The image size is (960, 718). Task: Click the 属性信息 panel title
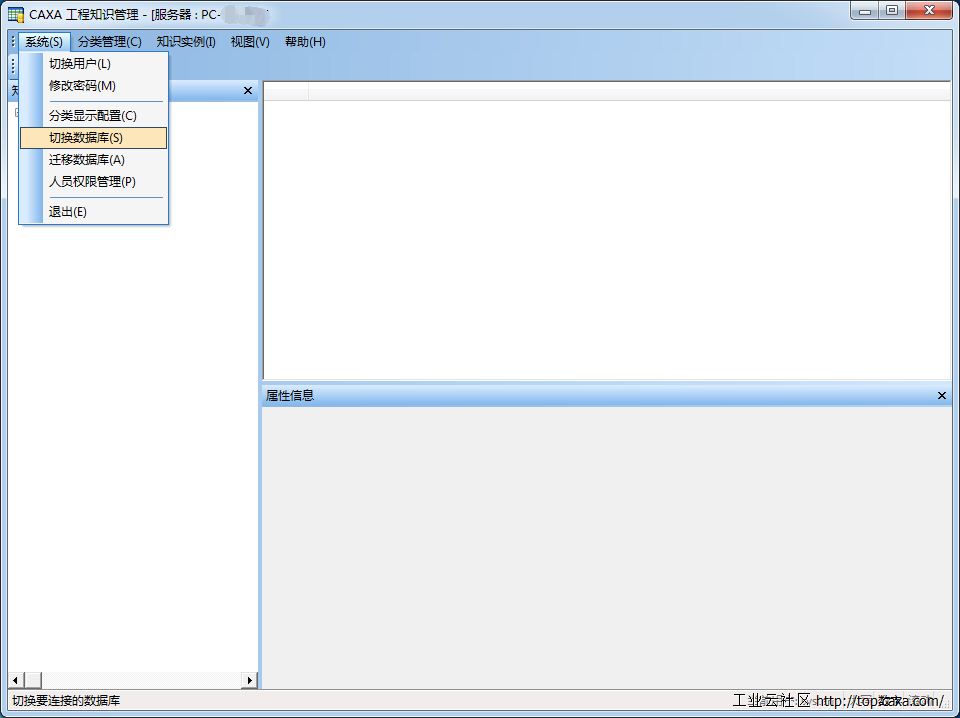[290, 395]
